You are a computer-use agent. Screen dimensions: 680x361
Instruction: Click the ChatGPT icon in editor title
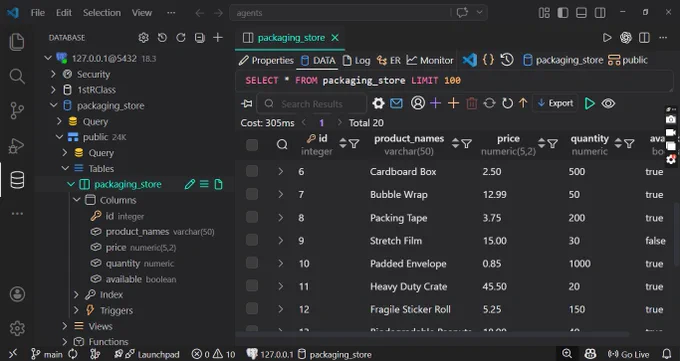(x=626, y=38)
